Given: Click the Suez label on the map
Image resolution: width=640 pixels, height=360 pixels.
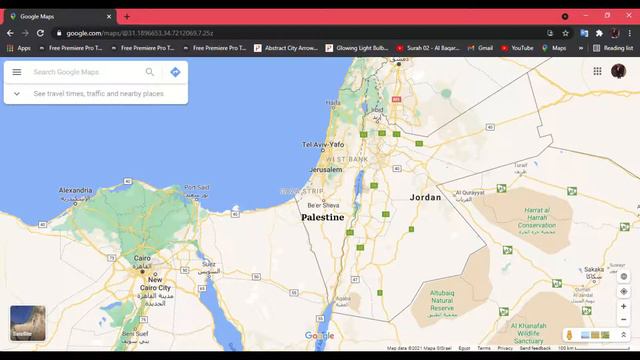Looking at the screenshot, I should [x=209, y=264].
